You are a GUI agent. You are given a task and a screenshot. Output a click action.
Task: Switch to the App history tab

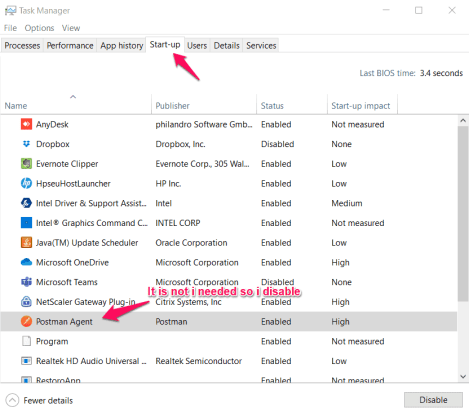(x=122, y=46)
